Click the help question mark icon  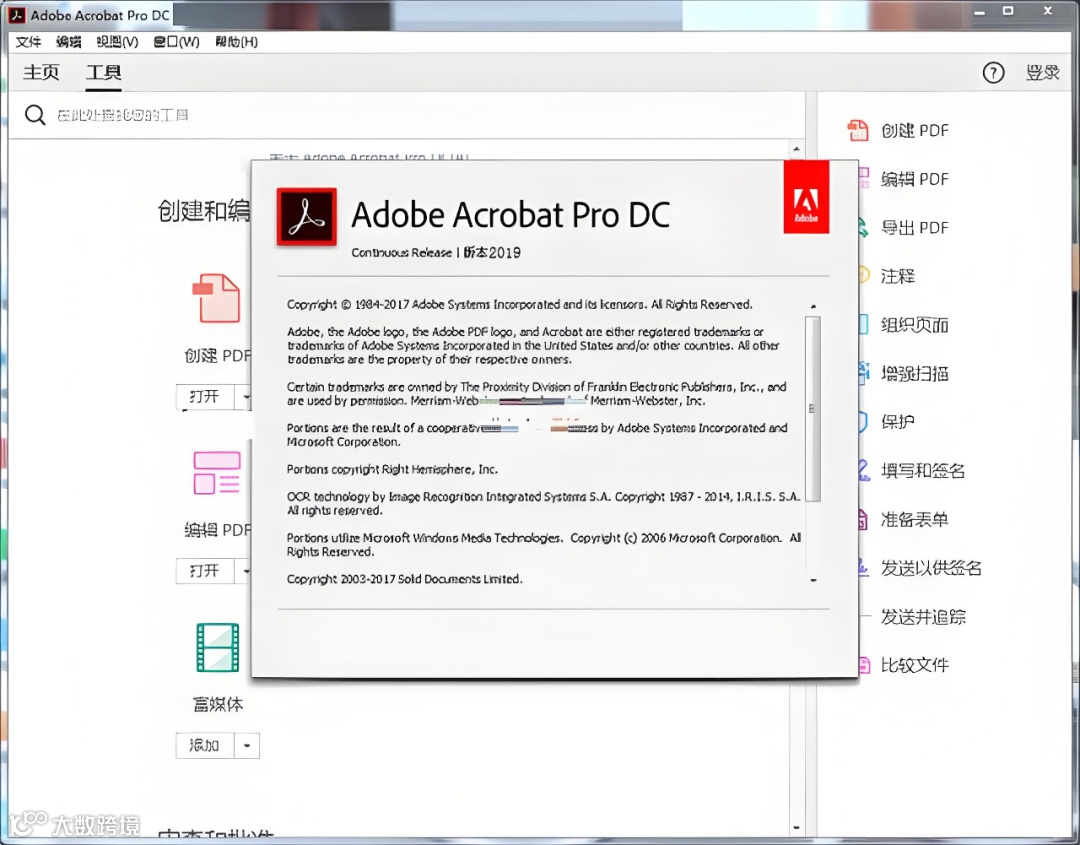pyautogui.click(x=993, y=72)
